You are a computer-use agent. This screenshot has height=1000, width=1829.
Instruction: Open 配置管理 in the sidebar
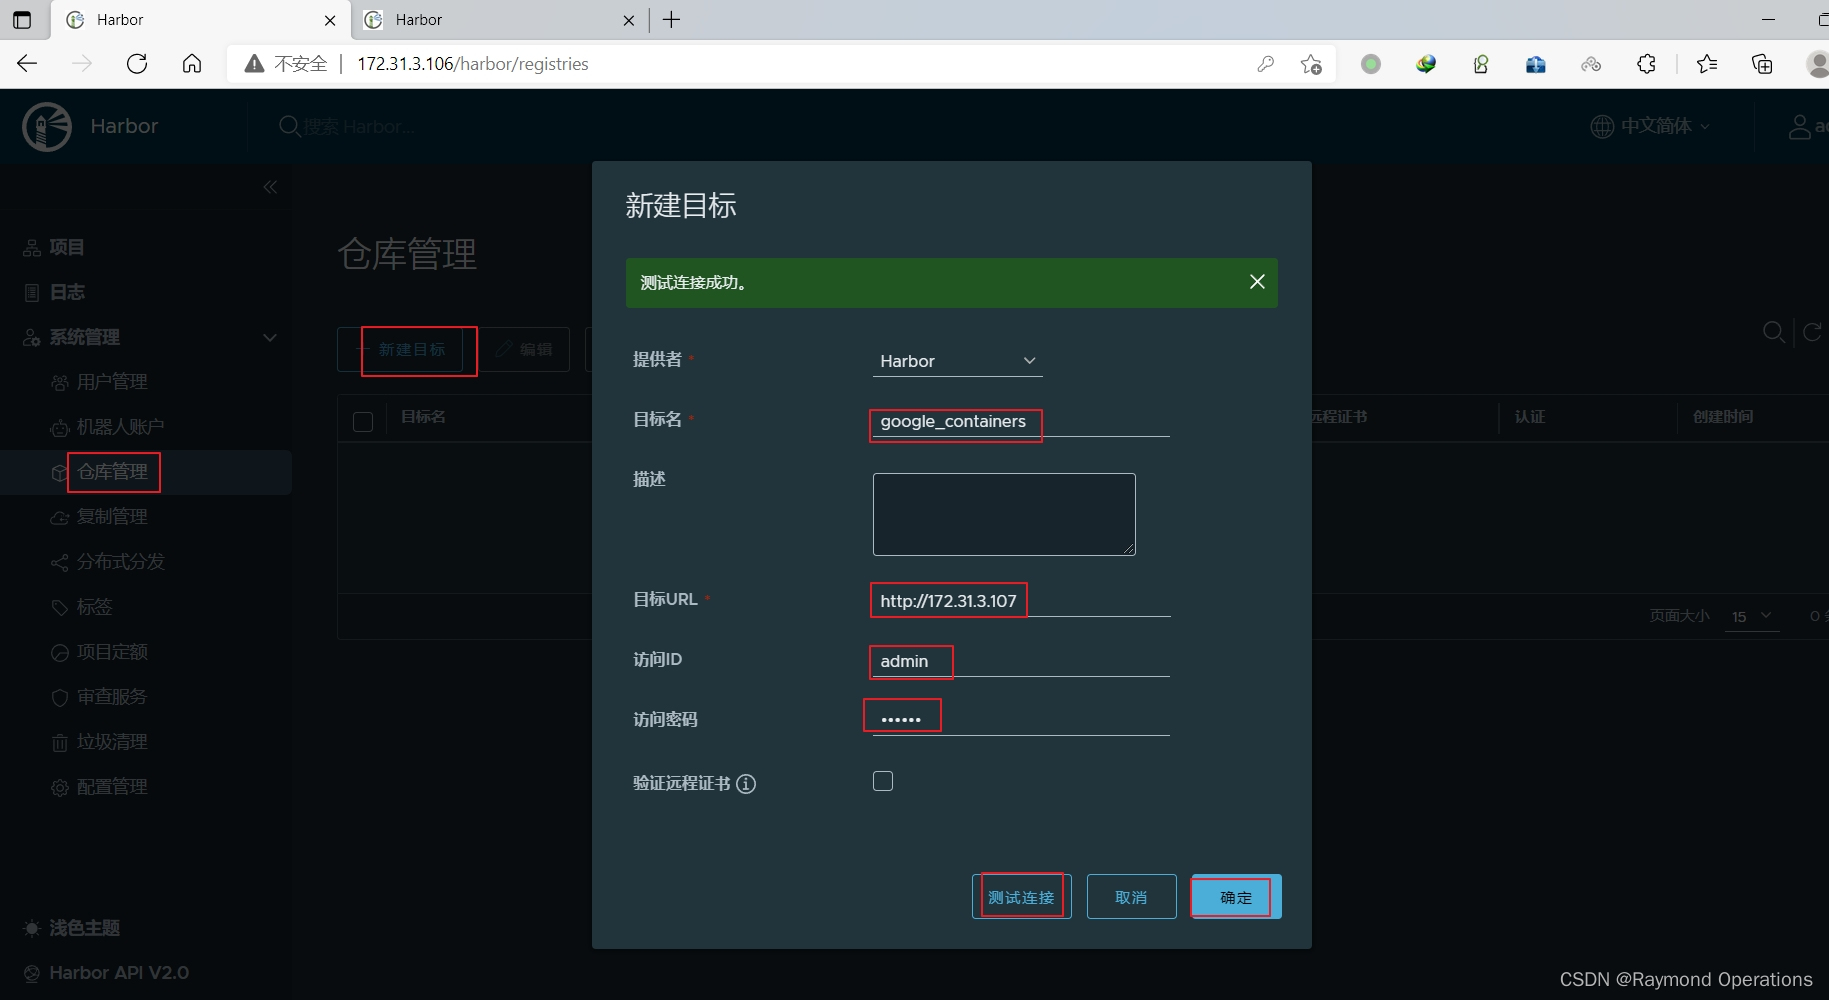pyautogui.click(x=112, y=787)
